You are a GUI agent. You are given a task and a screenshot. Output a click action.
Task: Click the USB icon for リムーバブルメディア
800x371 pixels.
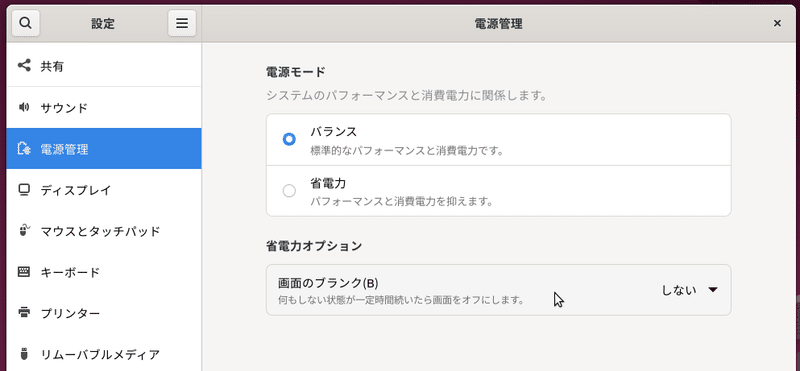tap(24, 354)
